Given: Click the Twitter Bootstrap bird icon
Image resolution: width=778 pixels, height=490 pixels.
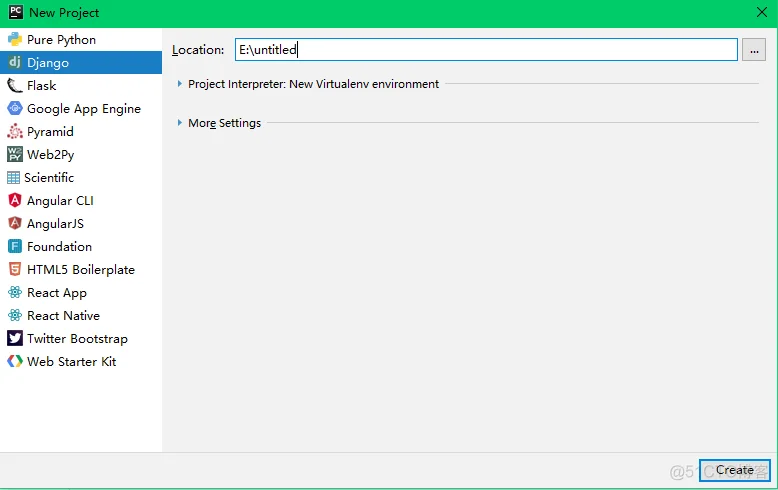Looking at the screenshot, I should coord(15,338).
